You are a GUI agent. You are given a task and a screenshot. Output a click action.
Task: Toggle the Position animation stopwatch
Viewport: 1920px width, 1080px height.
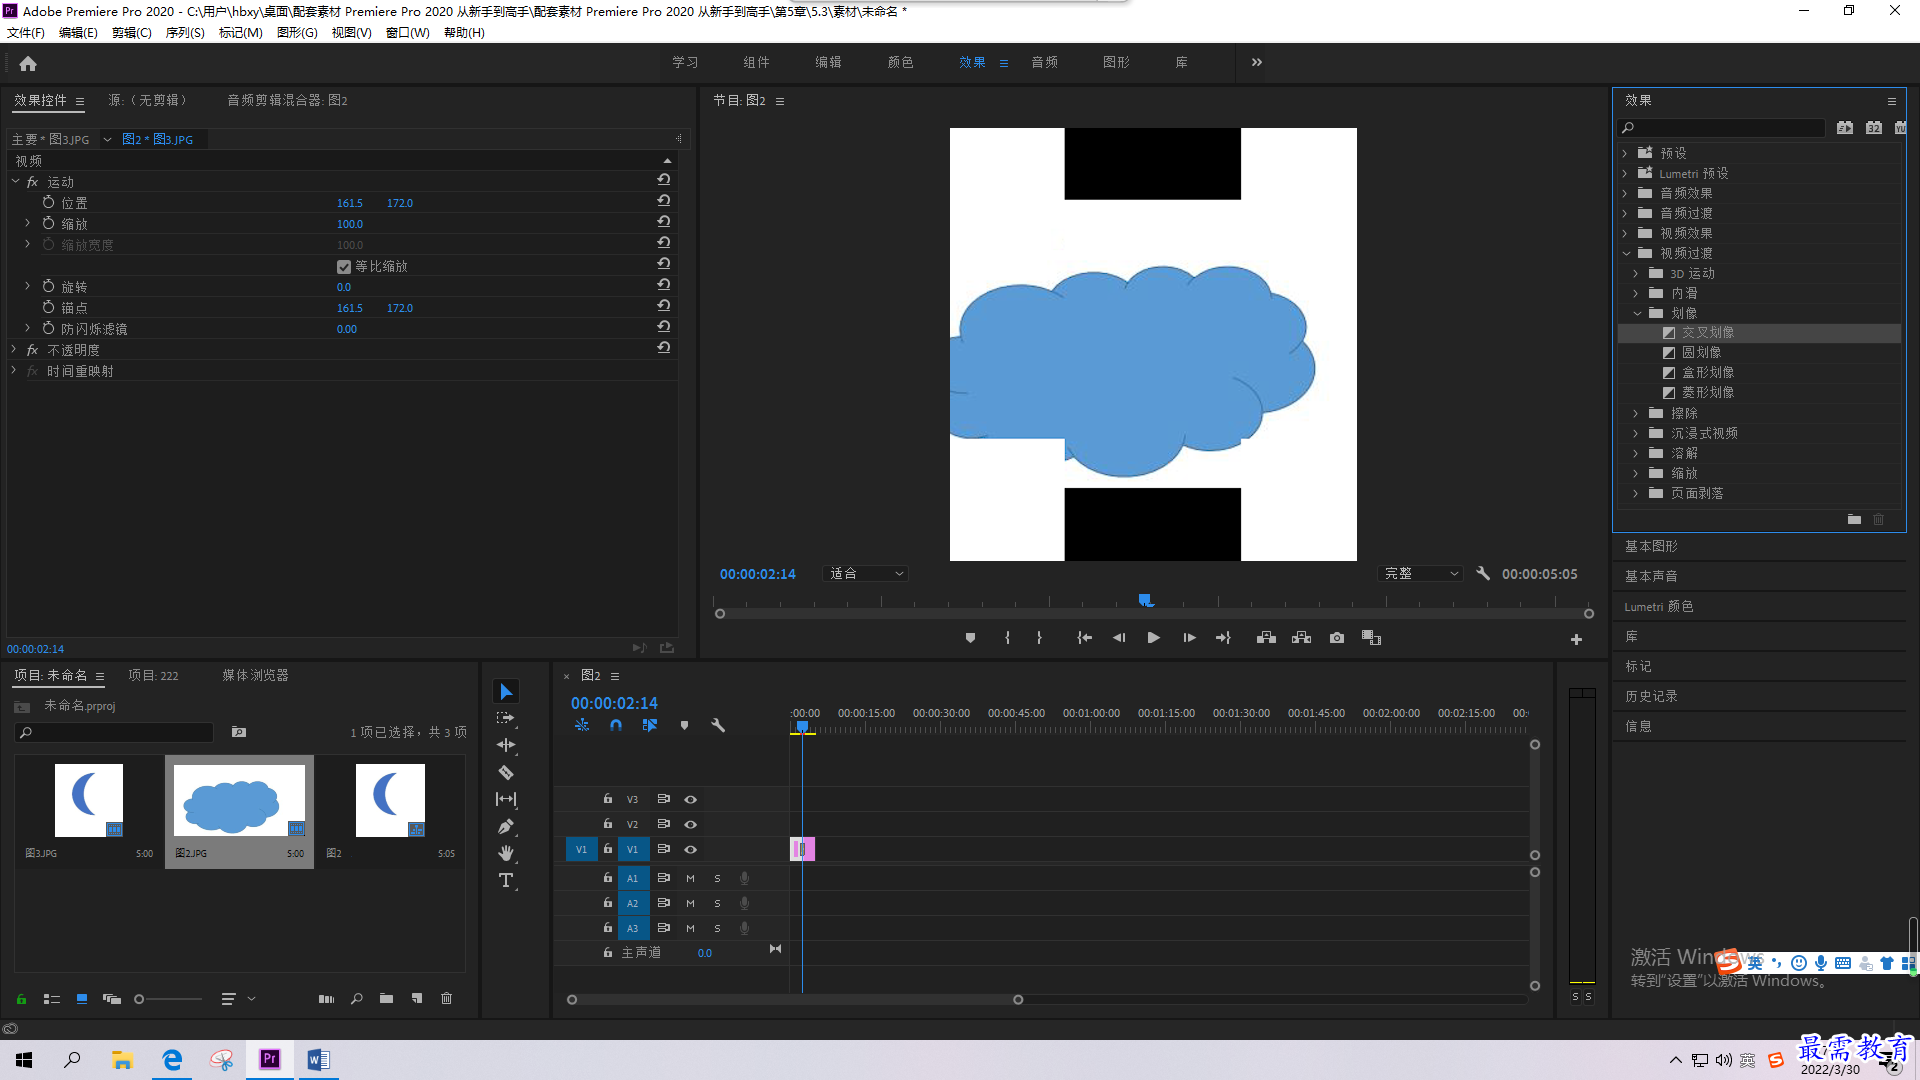point(48,202)
